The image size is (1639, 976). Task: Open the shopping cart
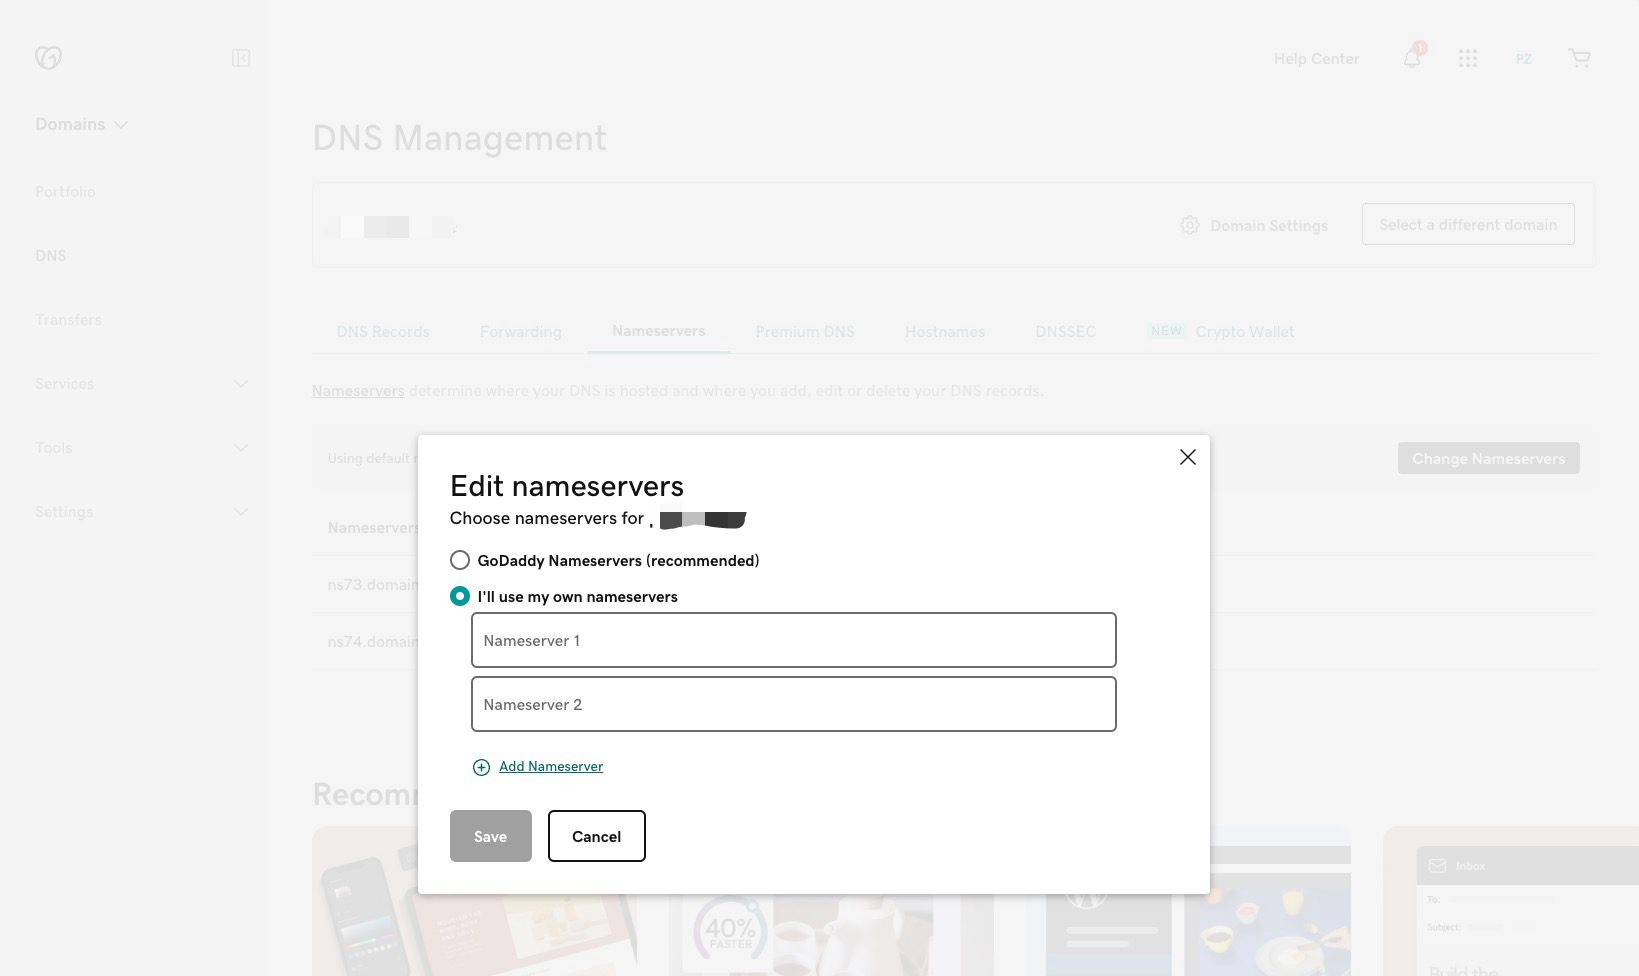coord(1579,58)
